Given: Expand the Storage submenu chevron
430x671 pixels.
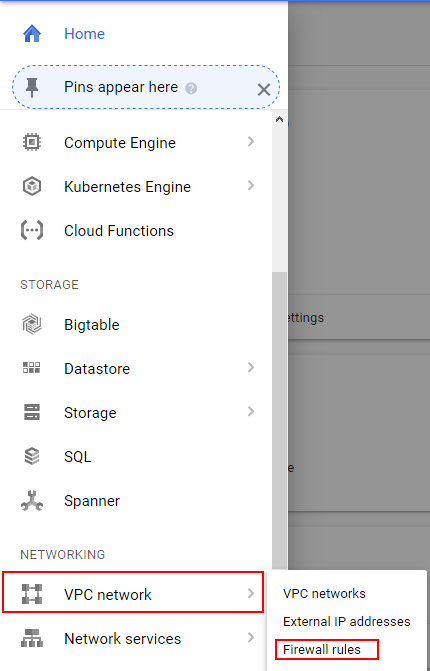Looking at the screenshot, I should click(x=251, y=412).
